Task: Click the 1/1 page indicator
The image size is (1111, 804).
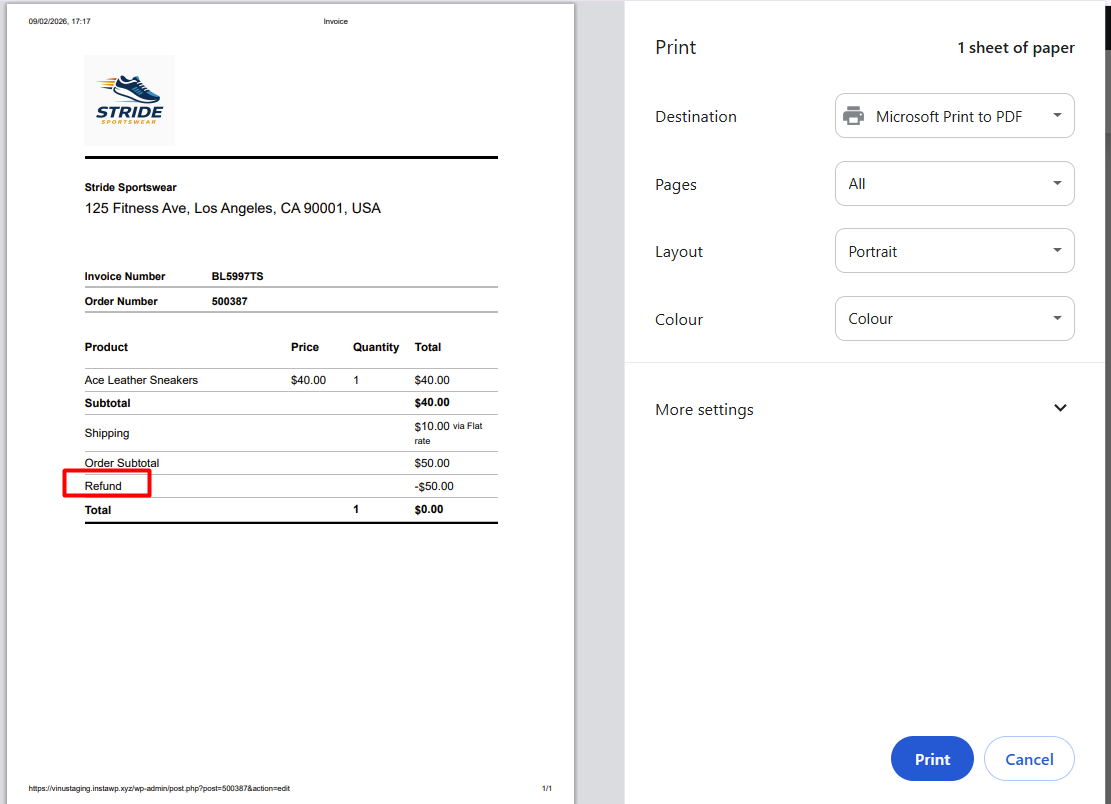Action: coord(547,788)
